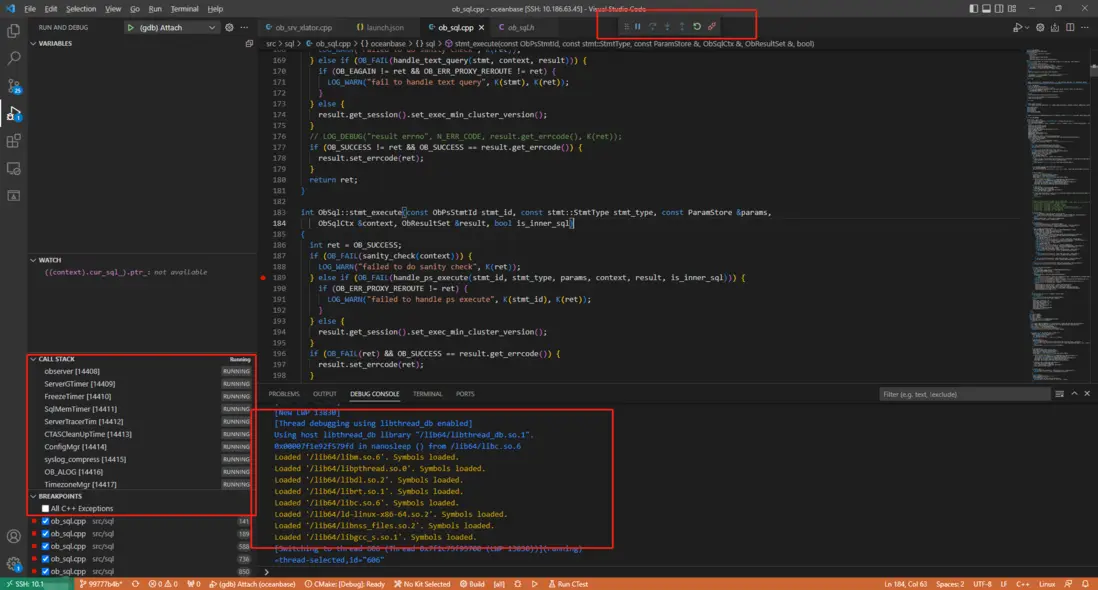Open the Explorer view in the activity bar
Viewport: 1098px width, 590px height.
point(14,31)
